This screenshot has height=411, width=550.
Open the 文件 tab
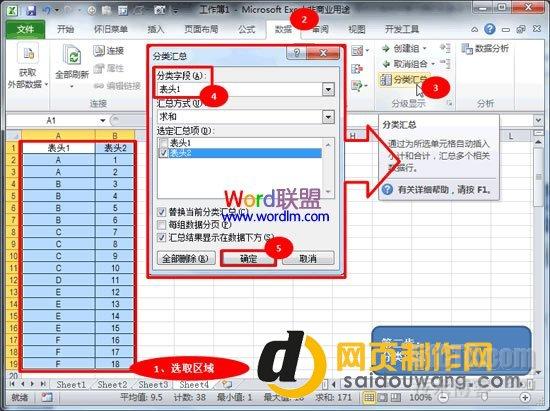[x=25, y=29]
